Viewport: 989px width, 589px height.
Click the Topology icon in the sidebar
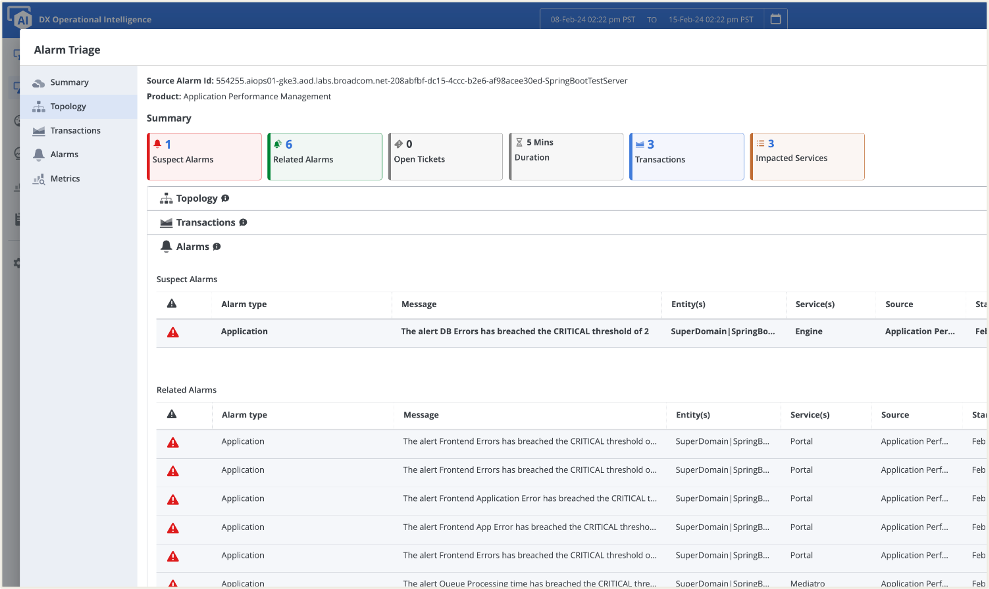pyautogui.click(x=39, y=106)
